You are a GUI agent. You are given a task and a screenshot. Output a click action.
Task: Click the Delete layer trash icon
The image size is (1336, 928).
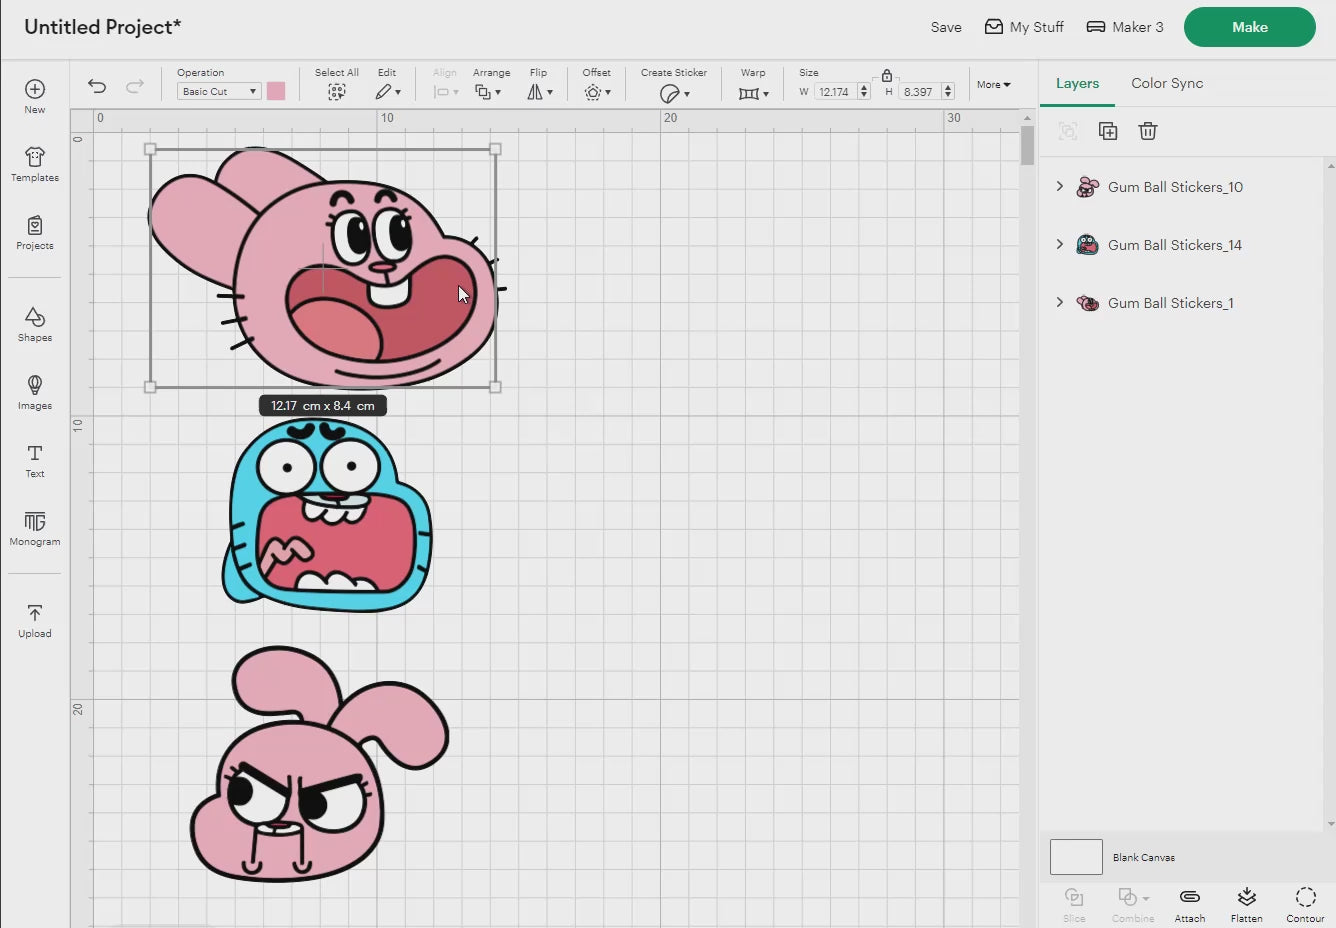click(x=1148, y=131)
